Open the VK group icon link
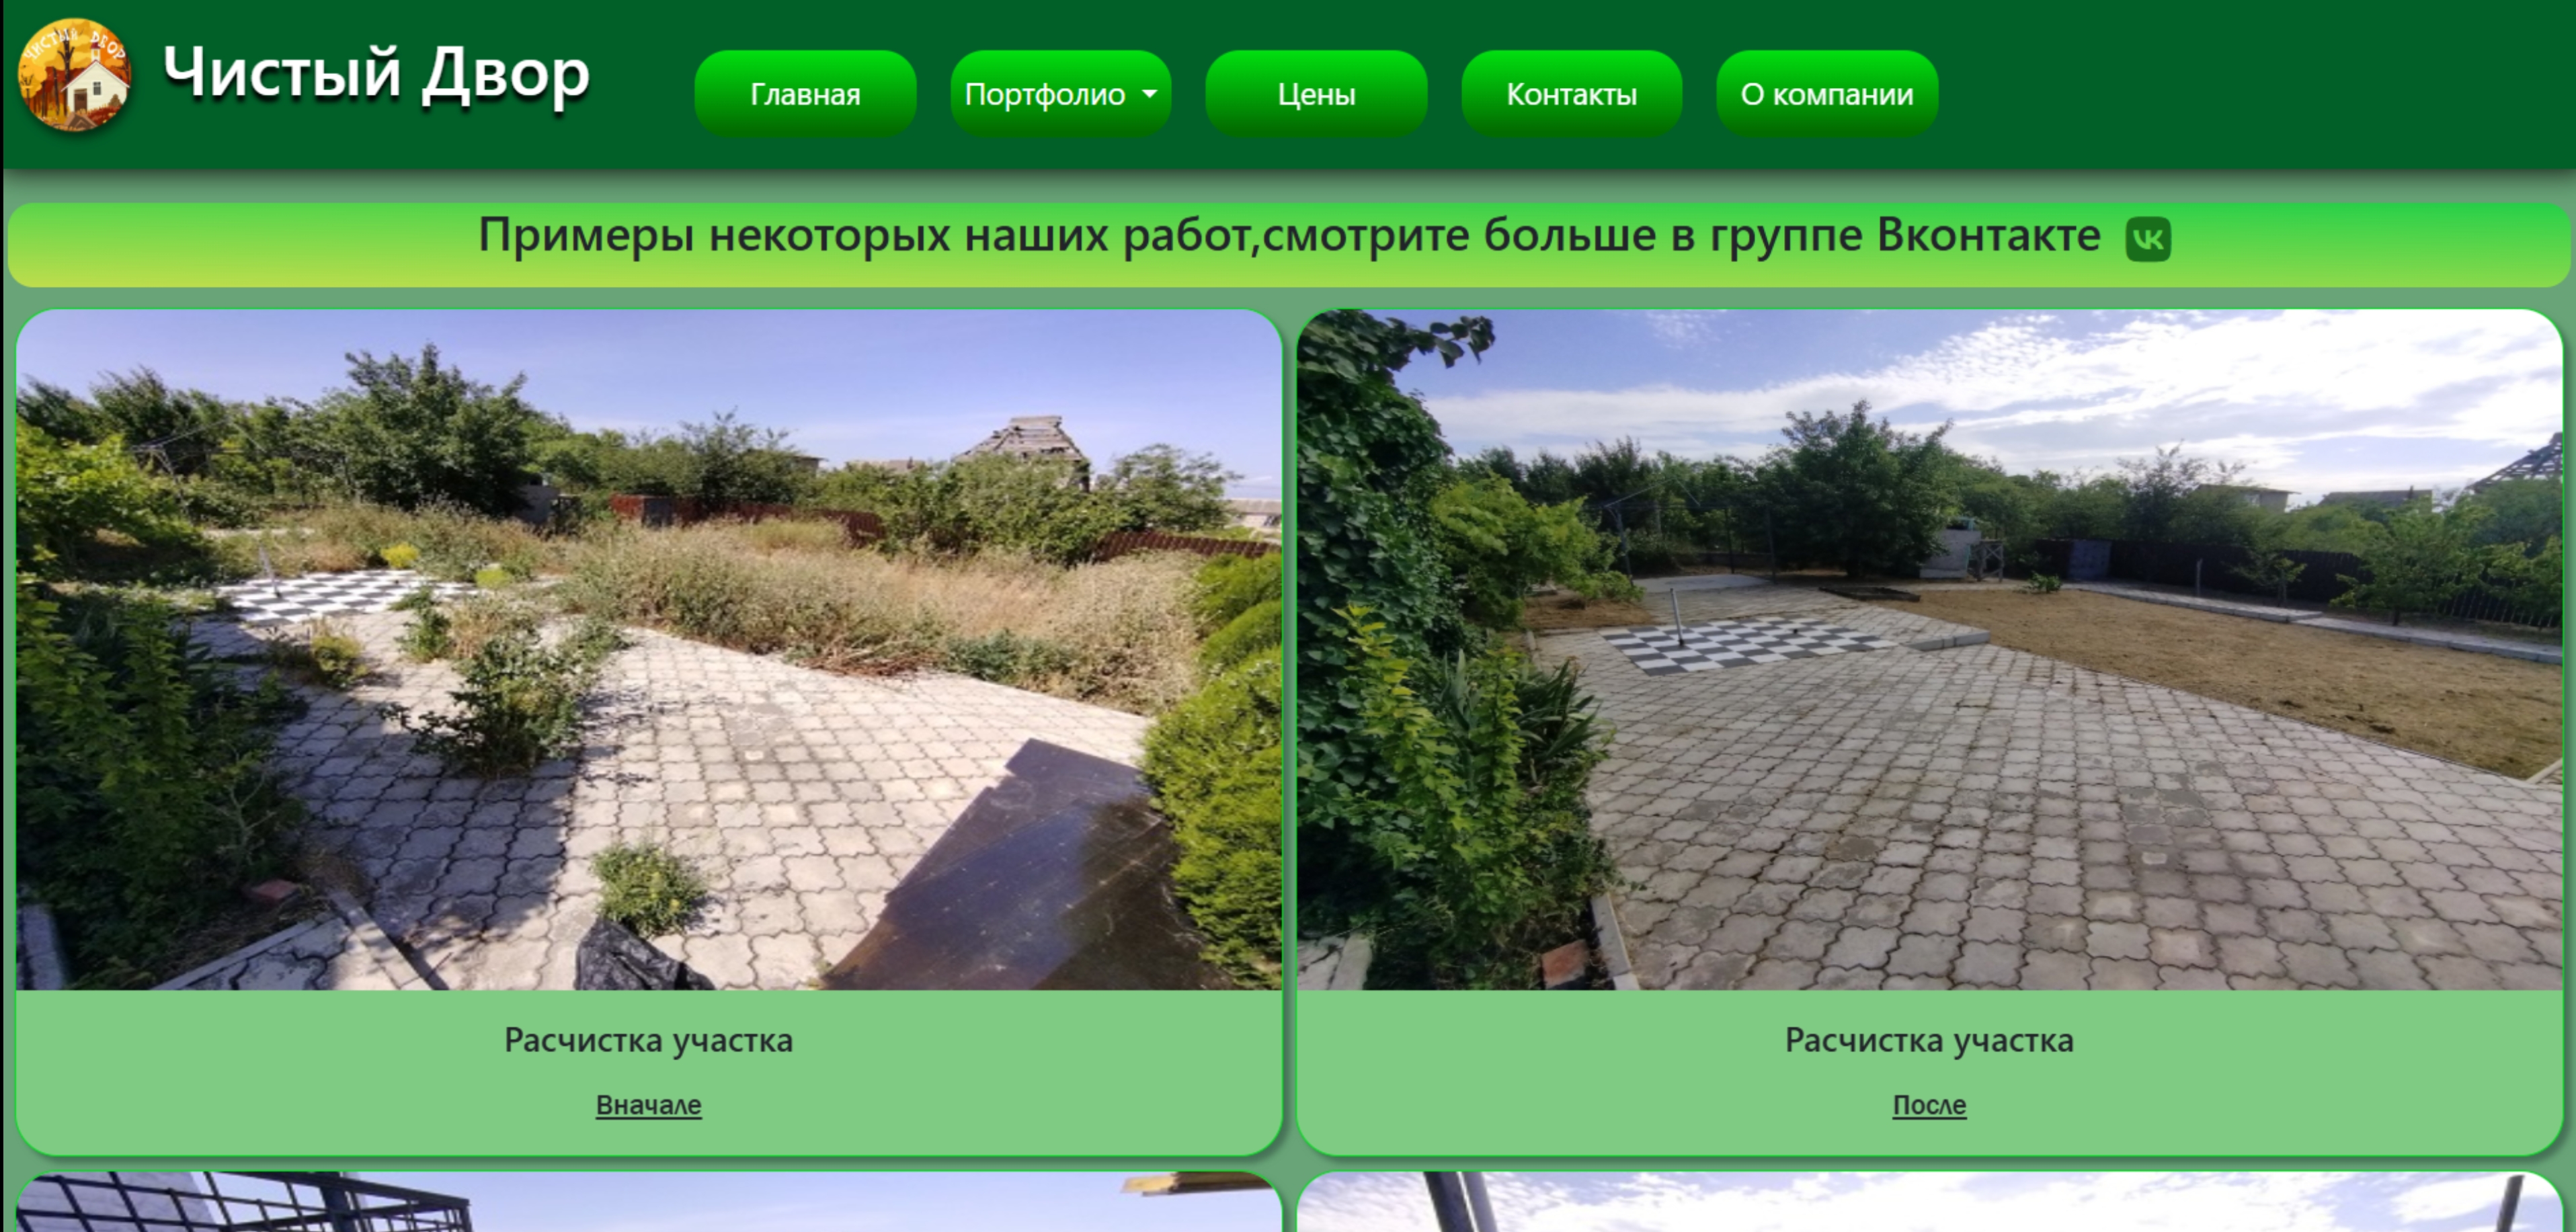 point(2147,239)
